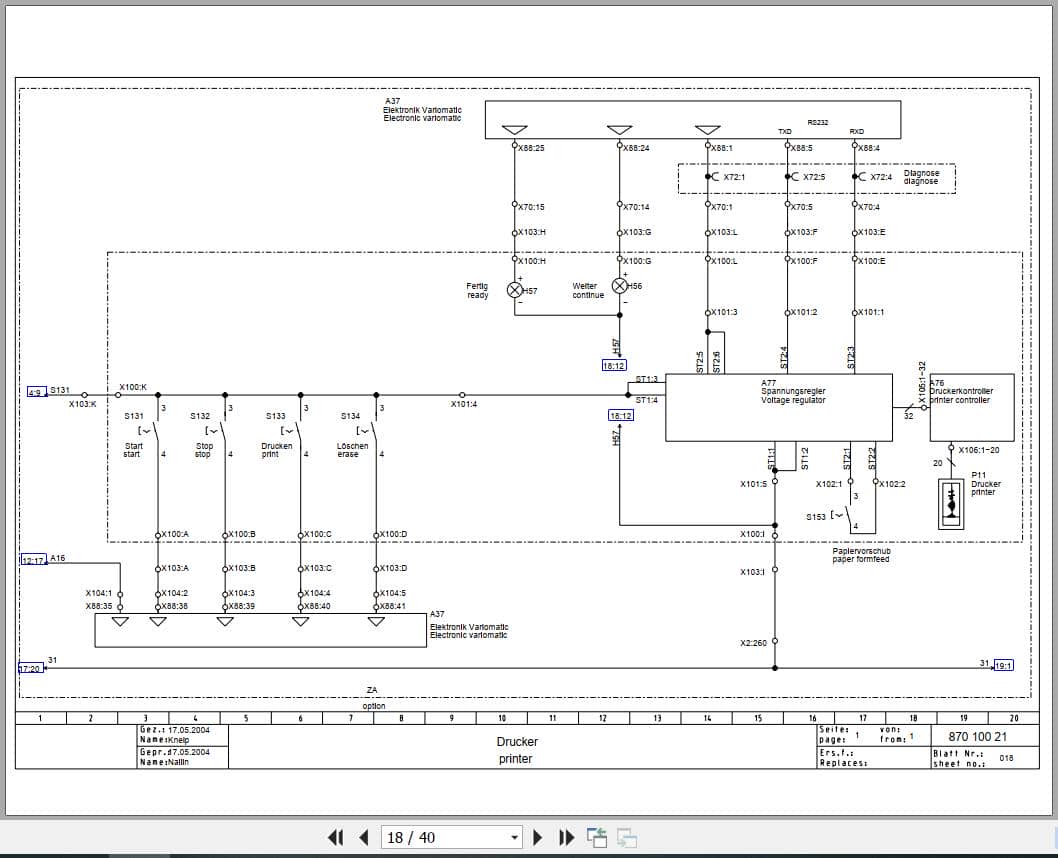
Task: Follow the 18:12 link below the H56 lamp
Action: click(x=613, y=366)
